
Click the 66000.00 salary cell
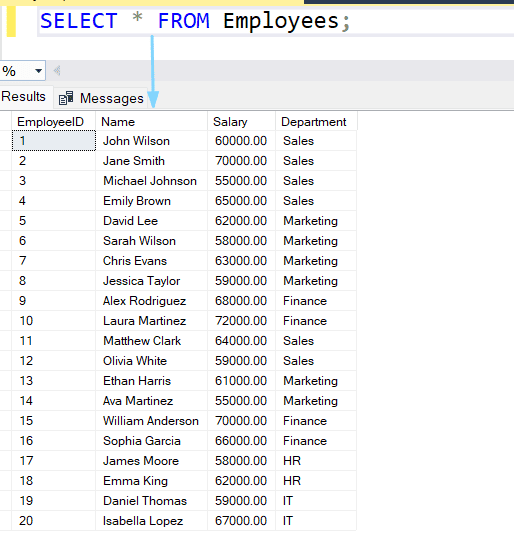(242, 441)
